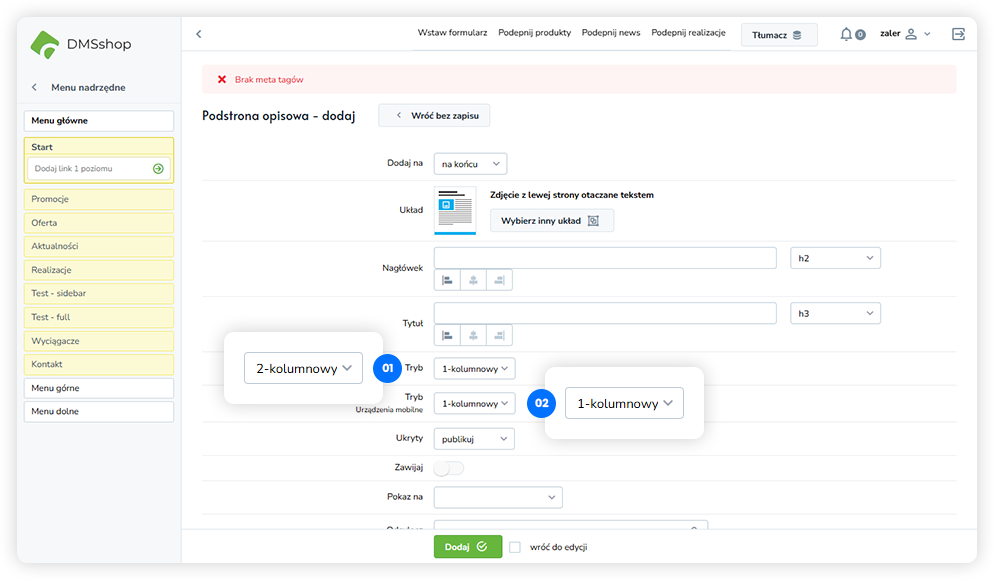Expand the Ukryty 'publikuj' dropdown

tap(474, 438)
